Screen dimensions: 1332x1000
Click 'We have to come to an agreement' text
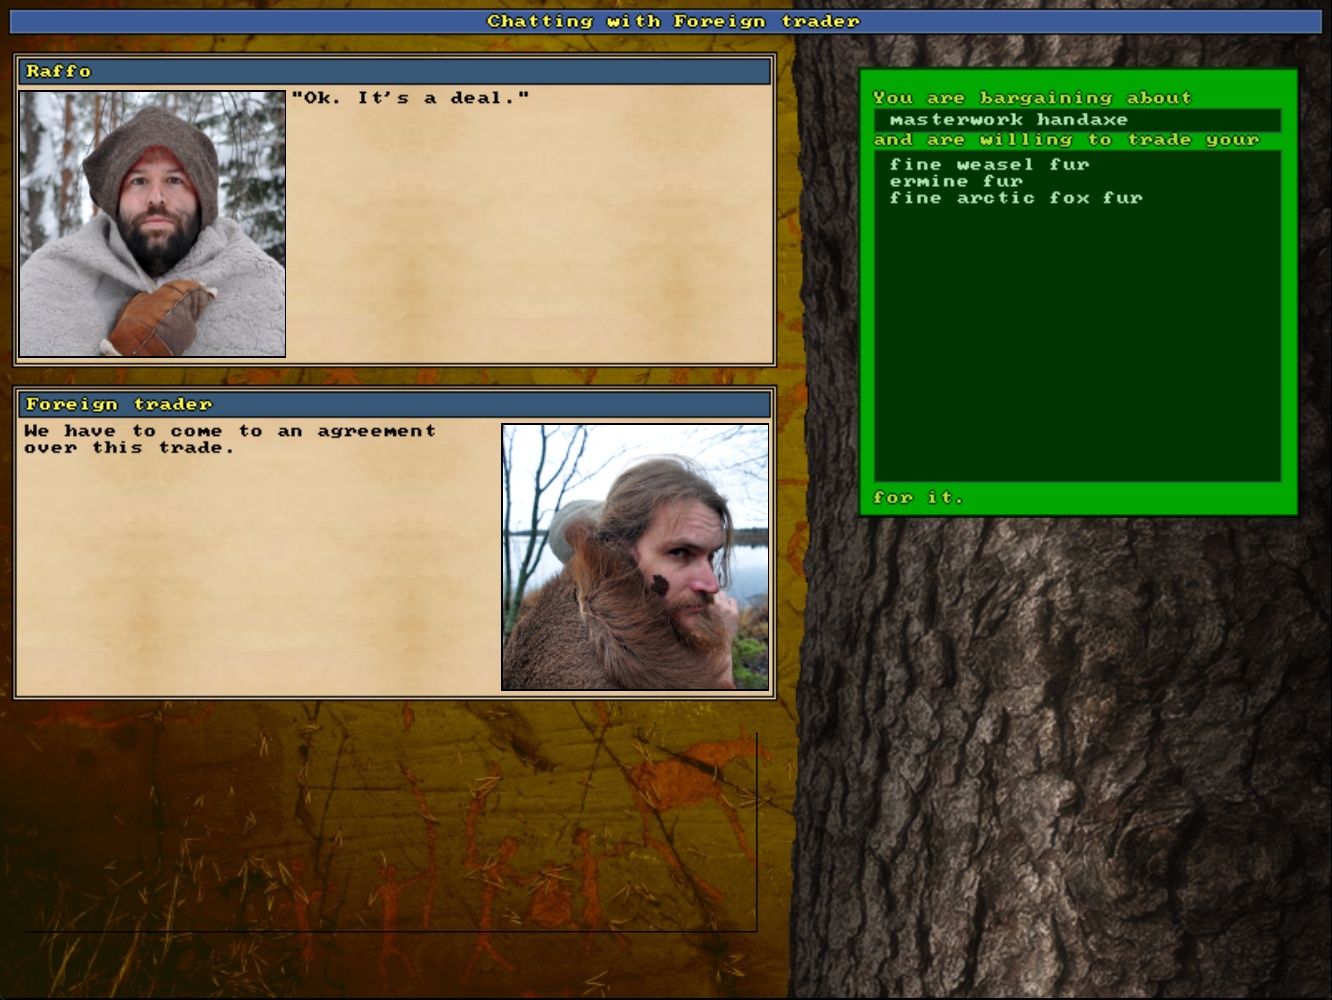point(230,431)
